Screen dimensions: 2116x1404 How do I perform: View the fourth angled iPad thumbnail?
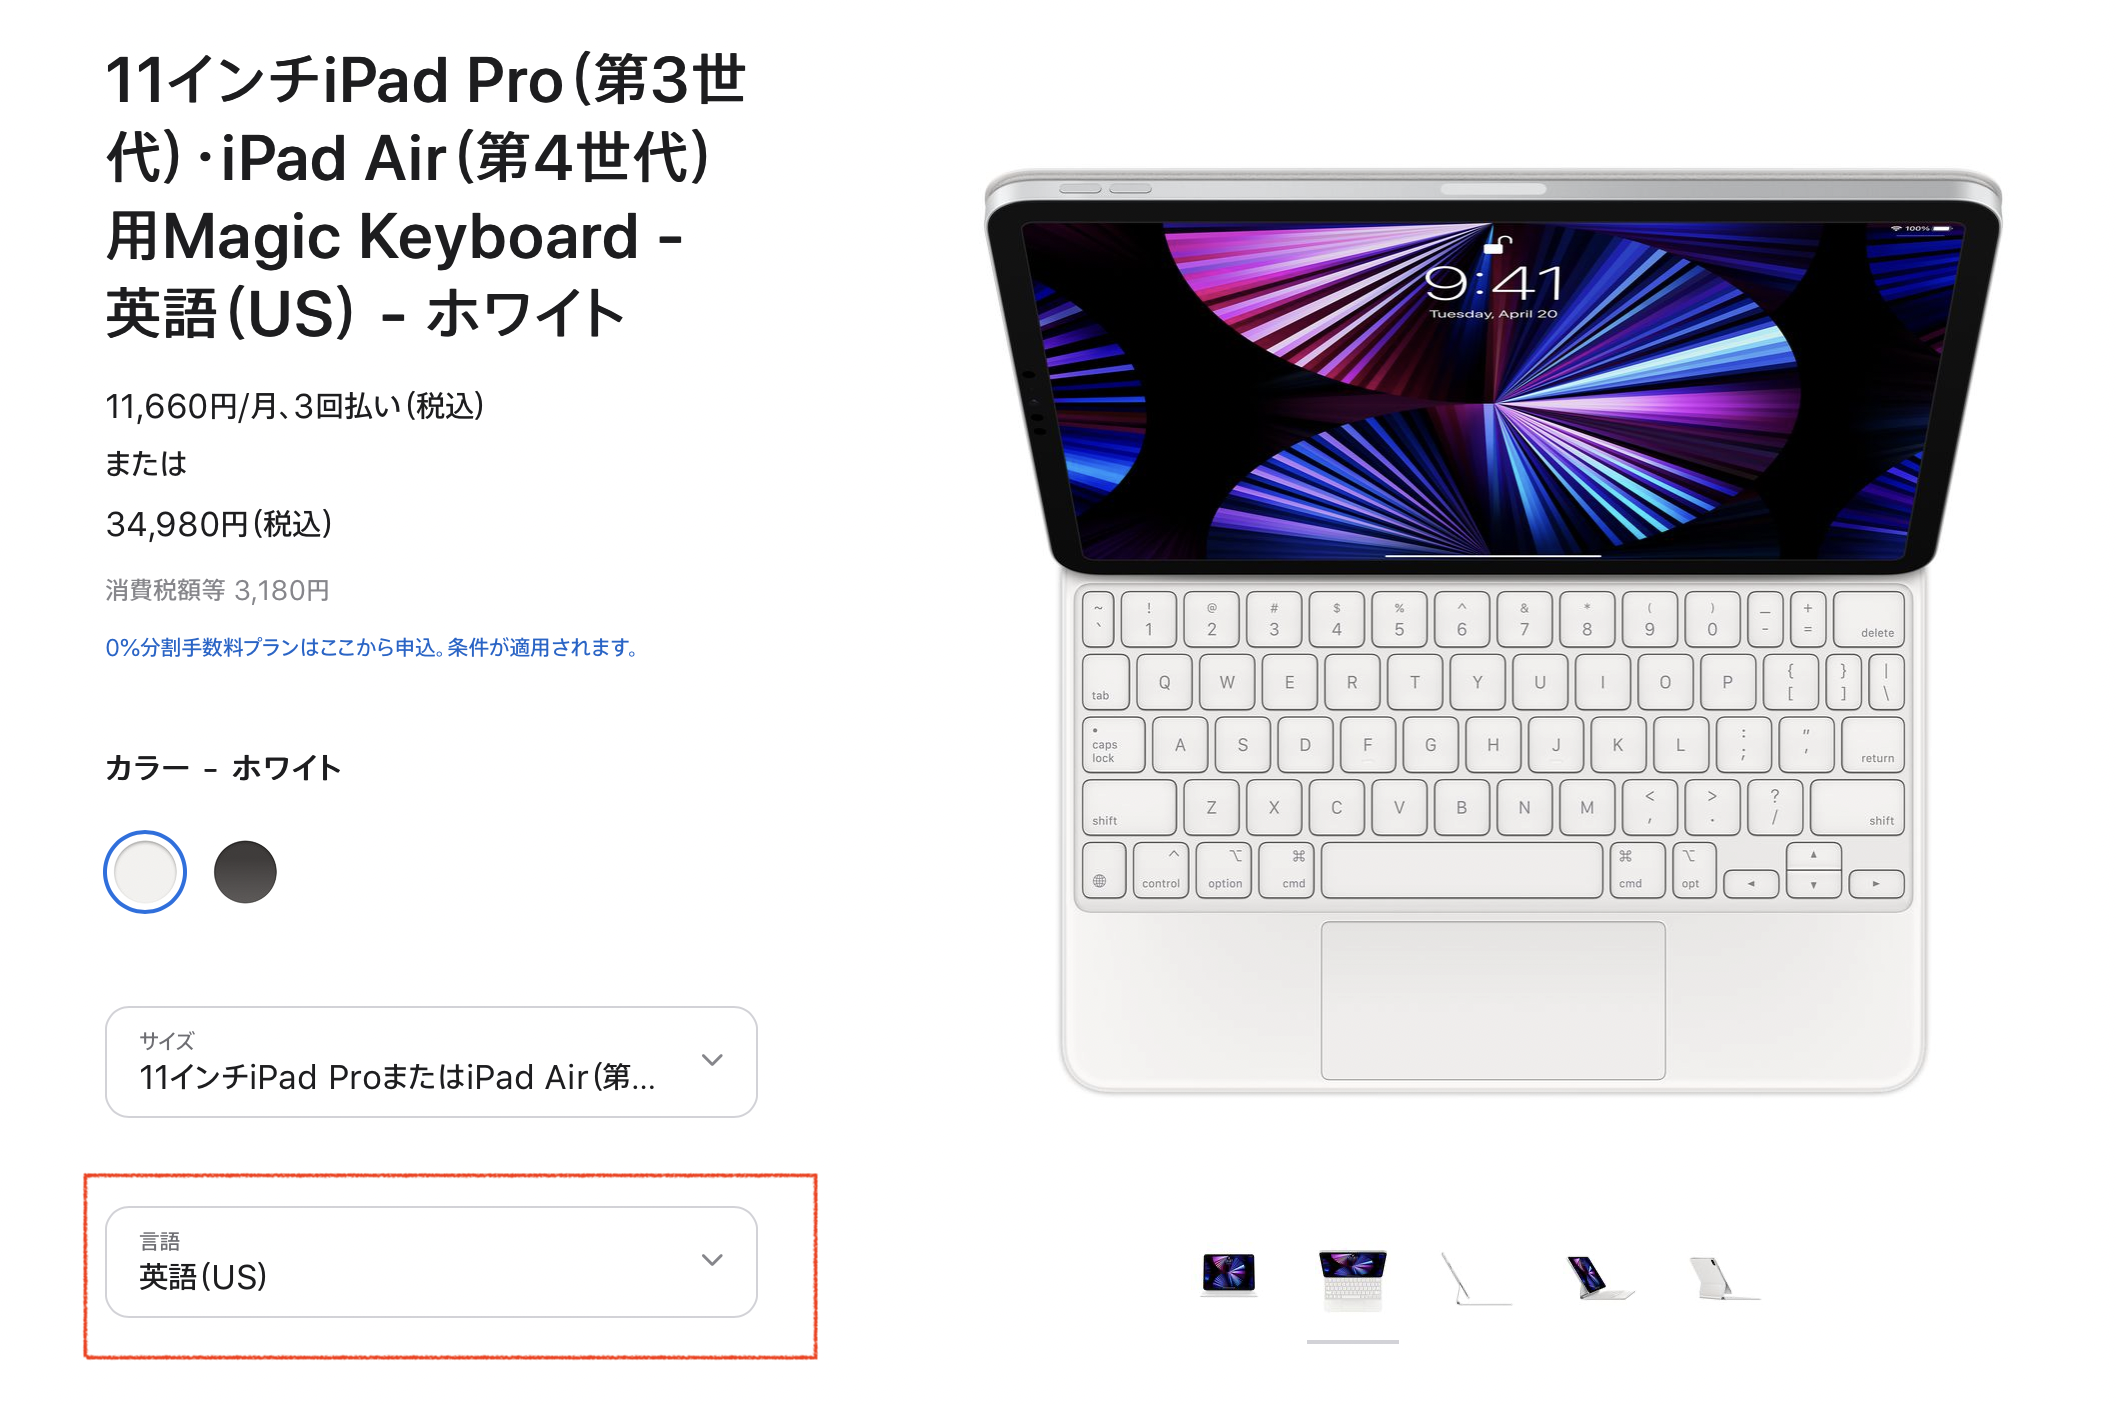click(x=1600, y=1278)
